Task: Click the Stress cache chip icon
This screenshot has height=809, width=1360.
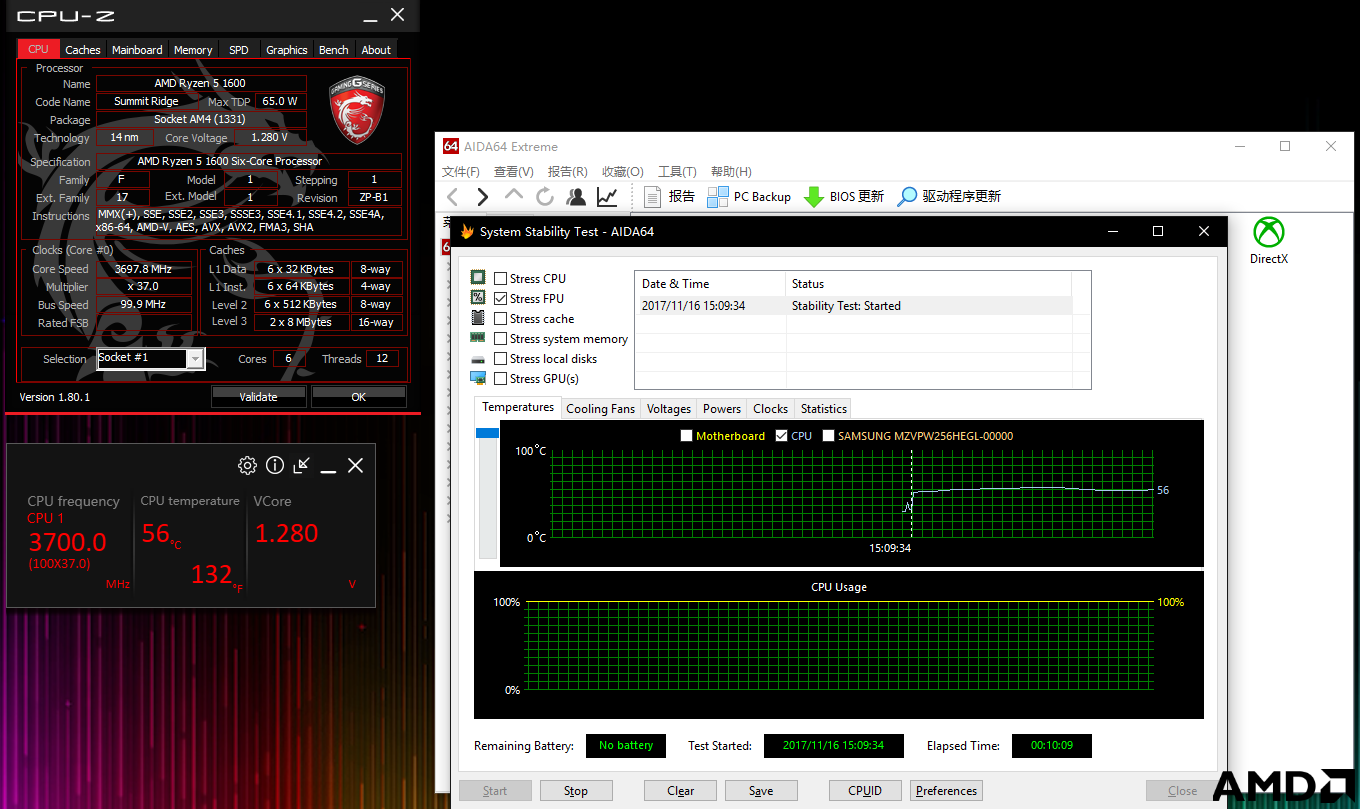Action: [478, 318]
